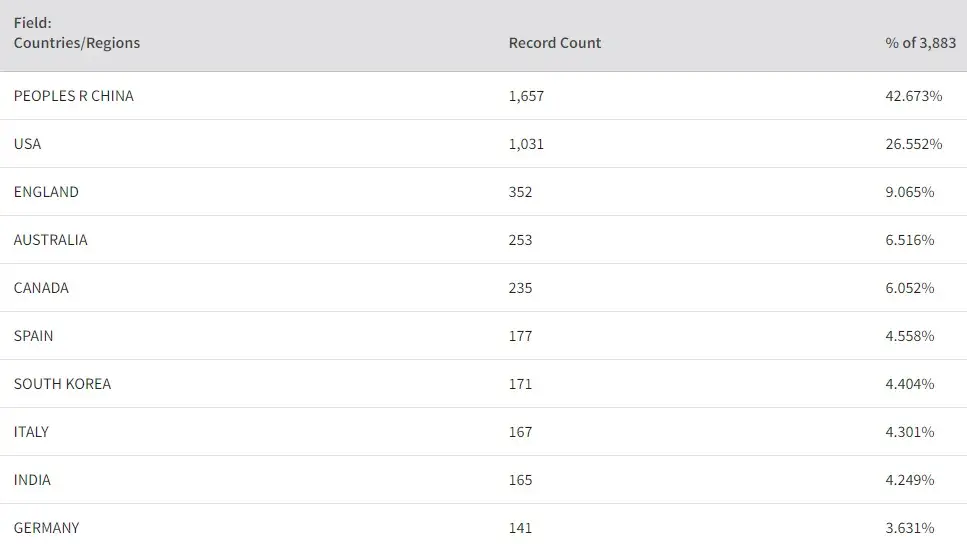The width and height of the screenshot is (967, 546).
Task: Select the 352 record count cell
Action: [x=521, y=192]
